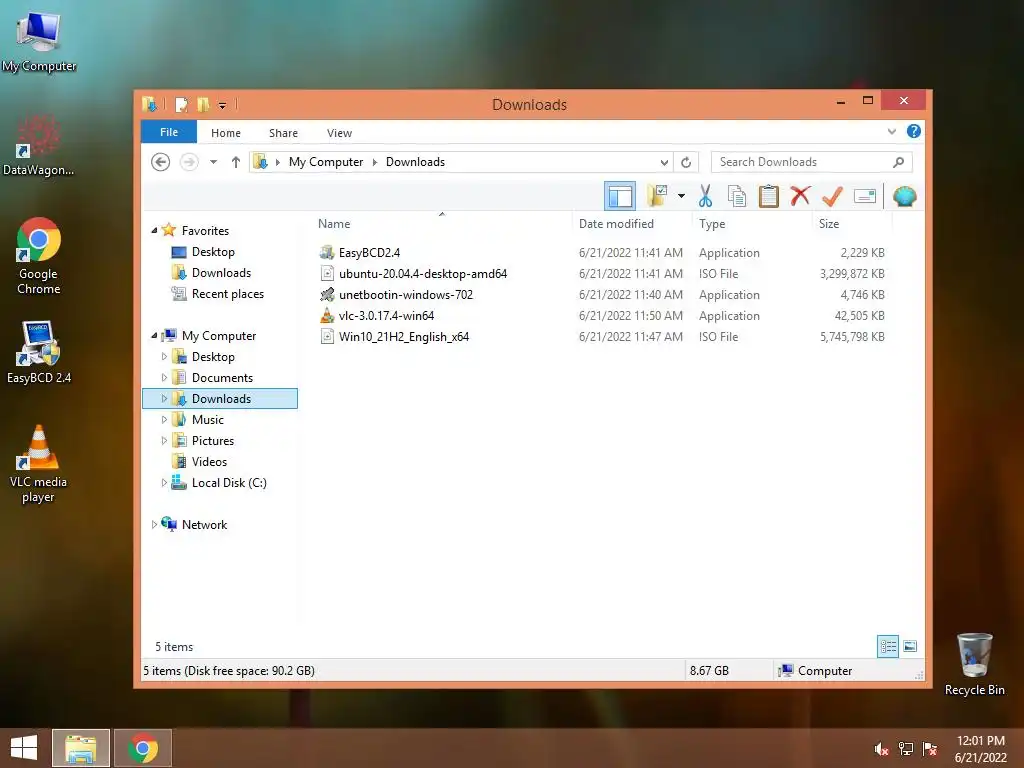Open Recent places in Favorites

point(228,294)
